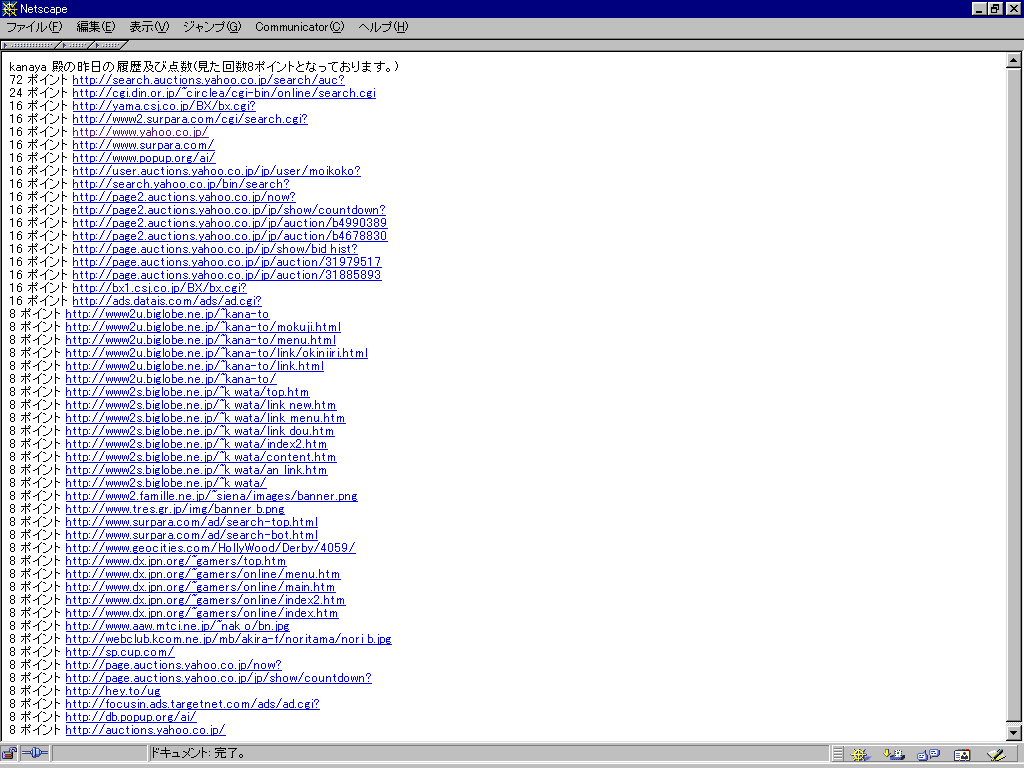Image resolution: width=1024 pixels, height=768 pixels.
Task: Follow the k_wata/top.htm link
Action: pyautogui.click(x=187, y=392)
